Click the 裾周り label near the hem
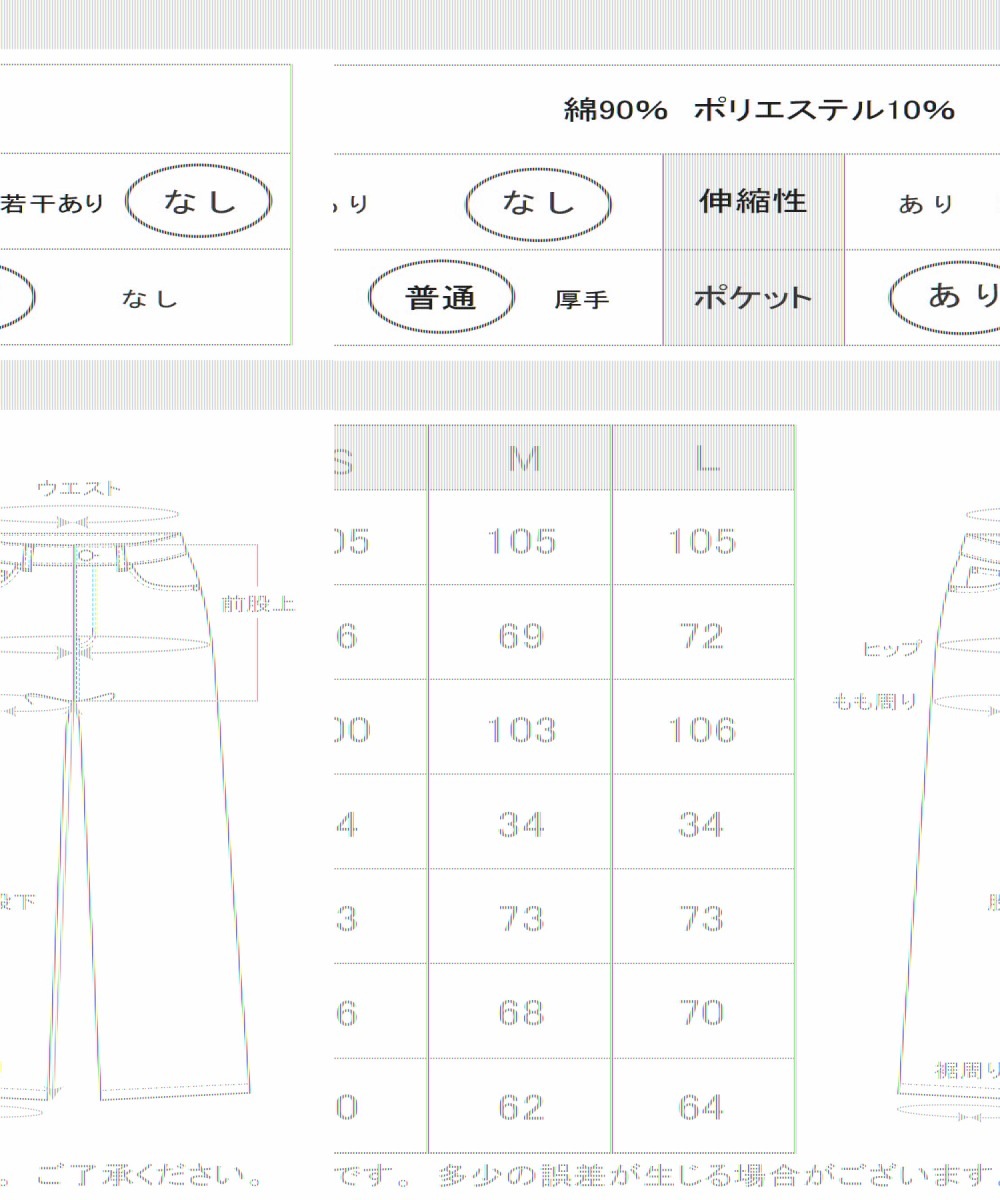1000x1200 pixels. click(x=966, y=1069)
